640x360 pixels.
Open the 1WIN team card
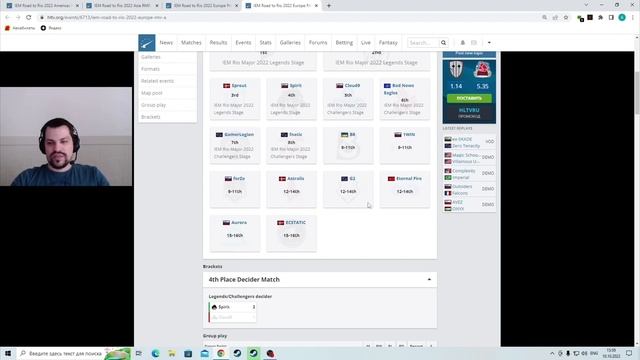(404, 145)
